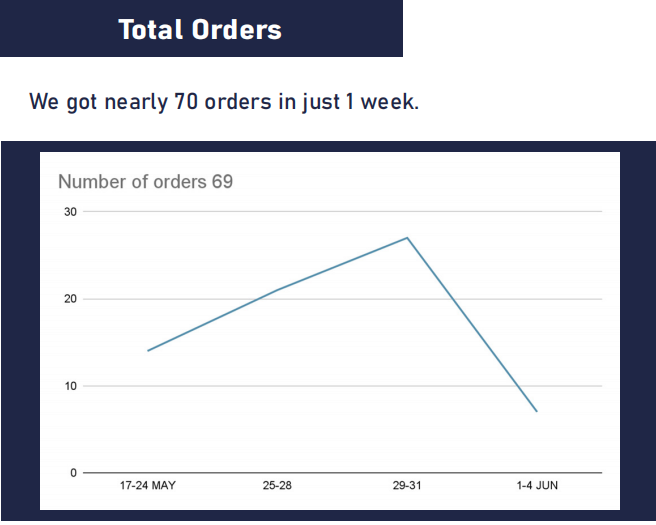
Task: Click the y-axis label 10
Action: [70, 386]
